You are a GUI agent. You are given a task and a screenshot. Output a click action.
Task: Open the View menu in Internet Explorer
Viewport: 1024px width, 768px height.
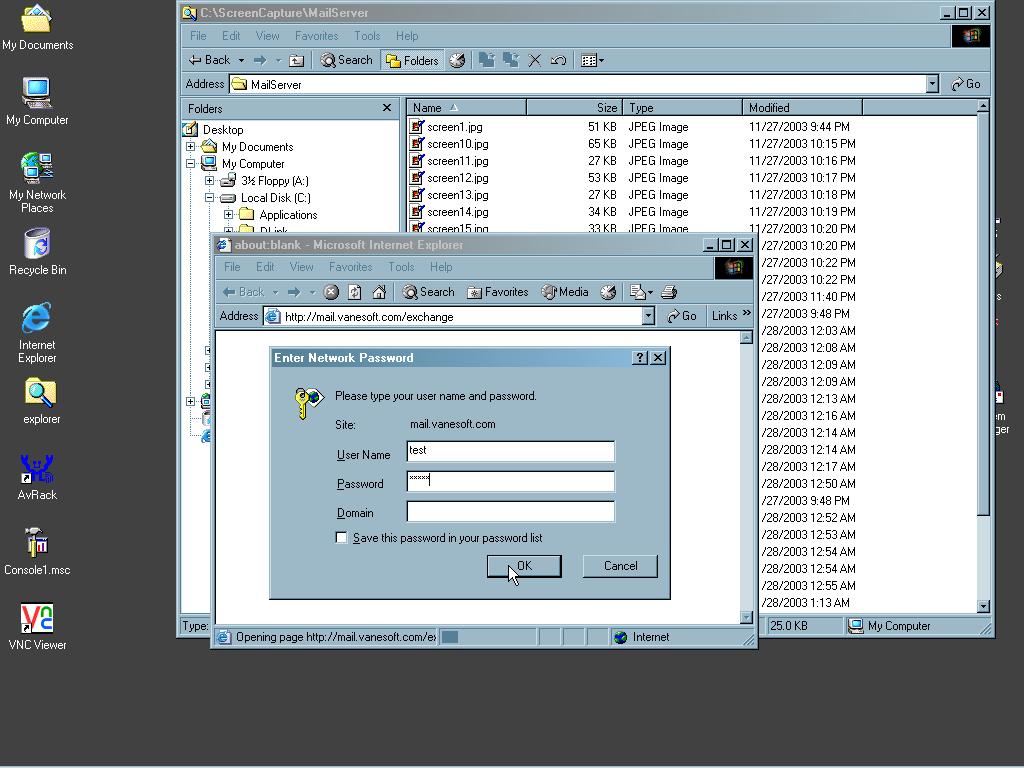(x=302, y=267)
